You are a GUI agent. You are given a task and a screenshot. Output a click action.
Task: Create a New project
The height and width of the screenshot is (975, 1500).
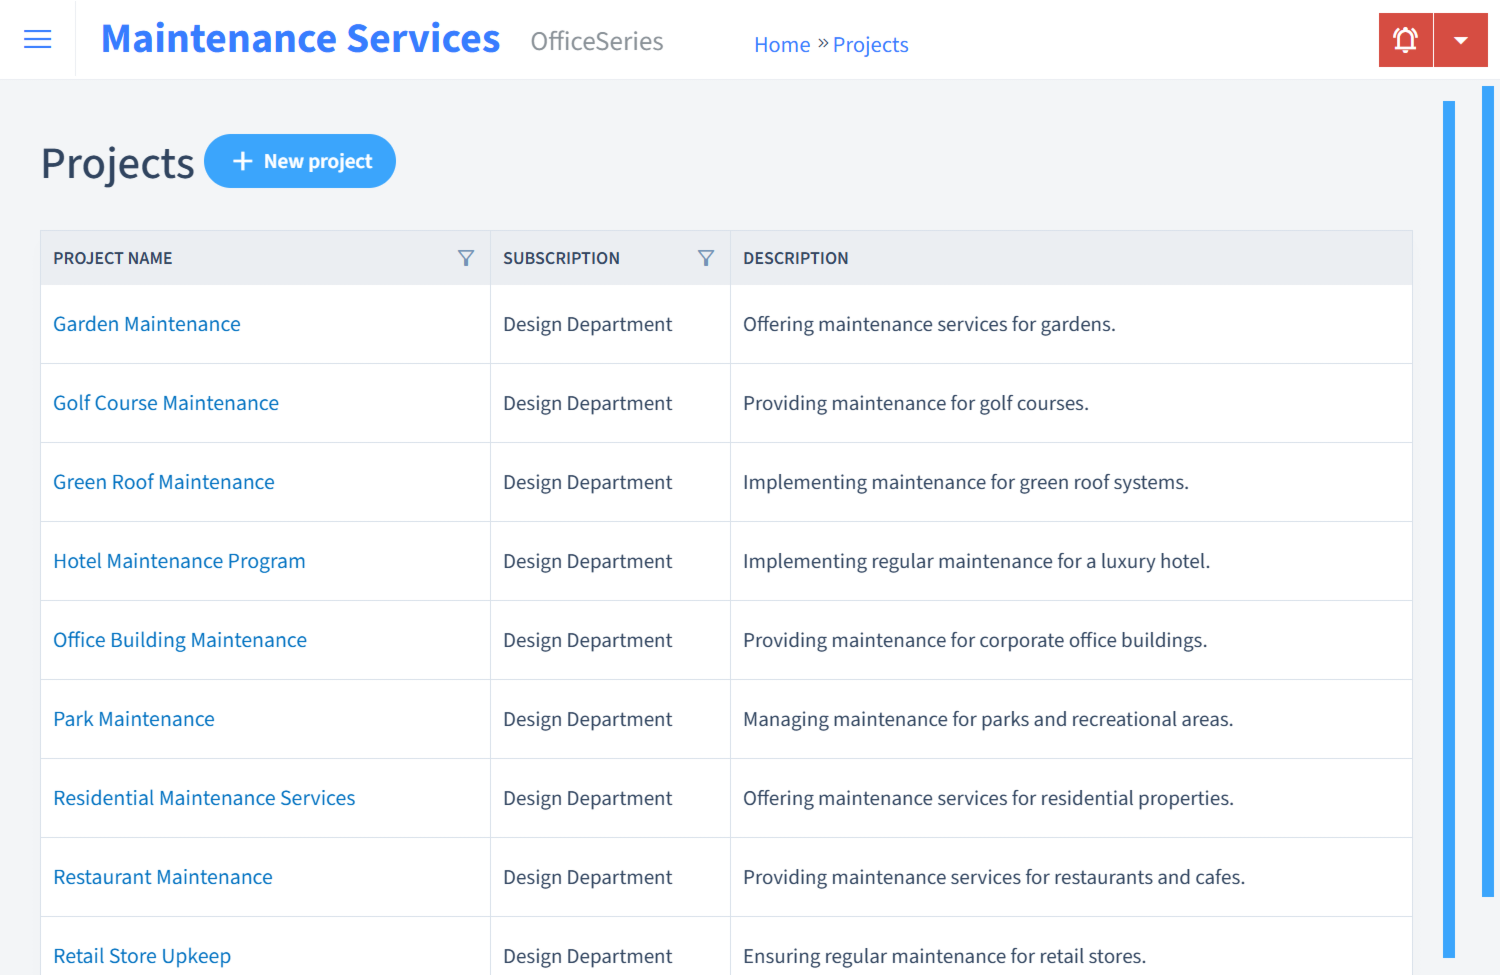tap(300, 160)
